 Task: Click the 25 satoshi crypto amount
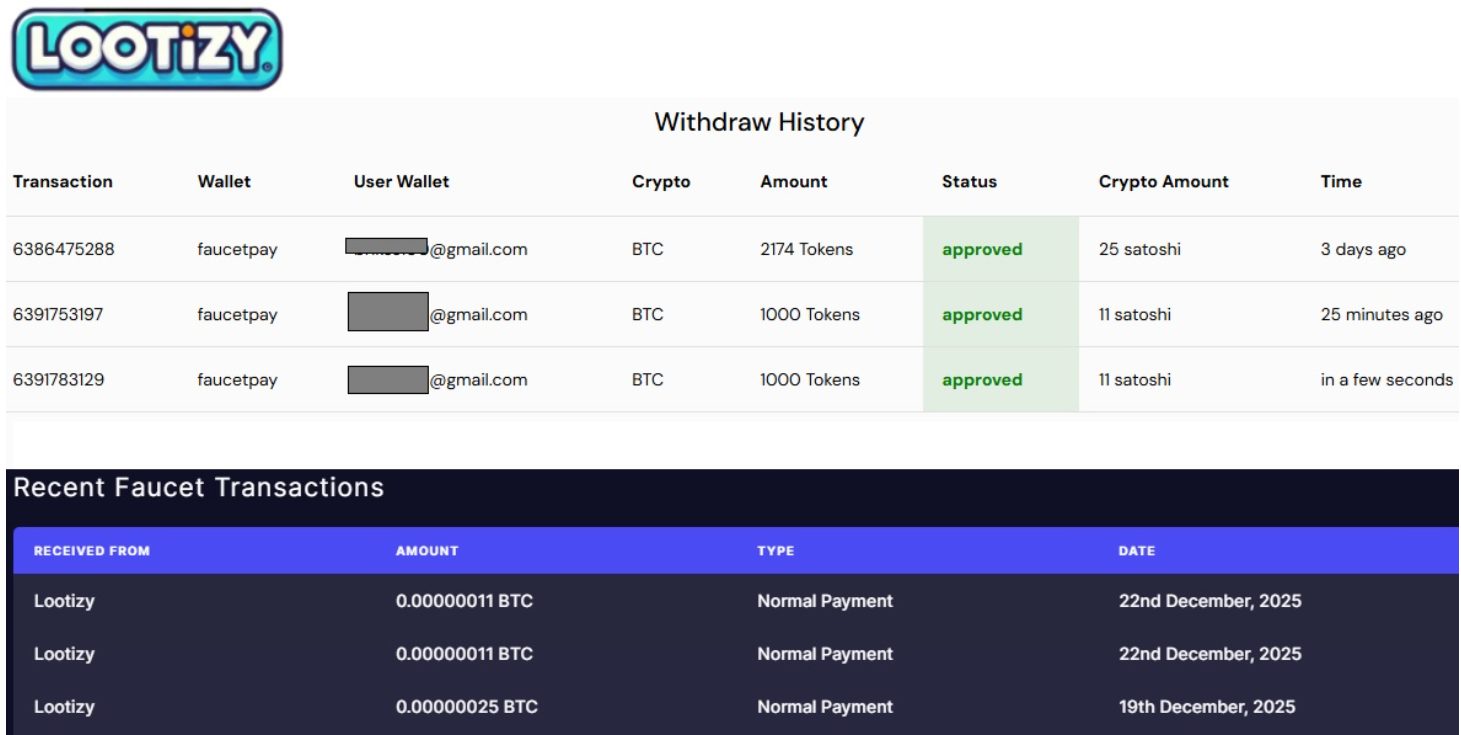click(1139, 249)
